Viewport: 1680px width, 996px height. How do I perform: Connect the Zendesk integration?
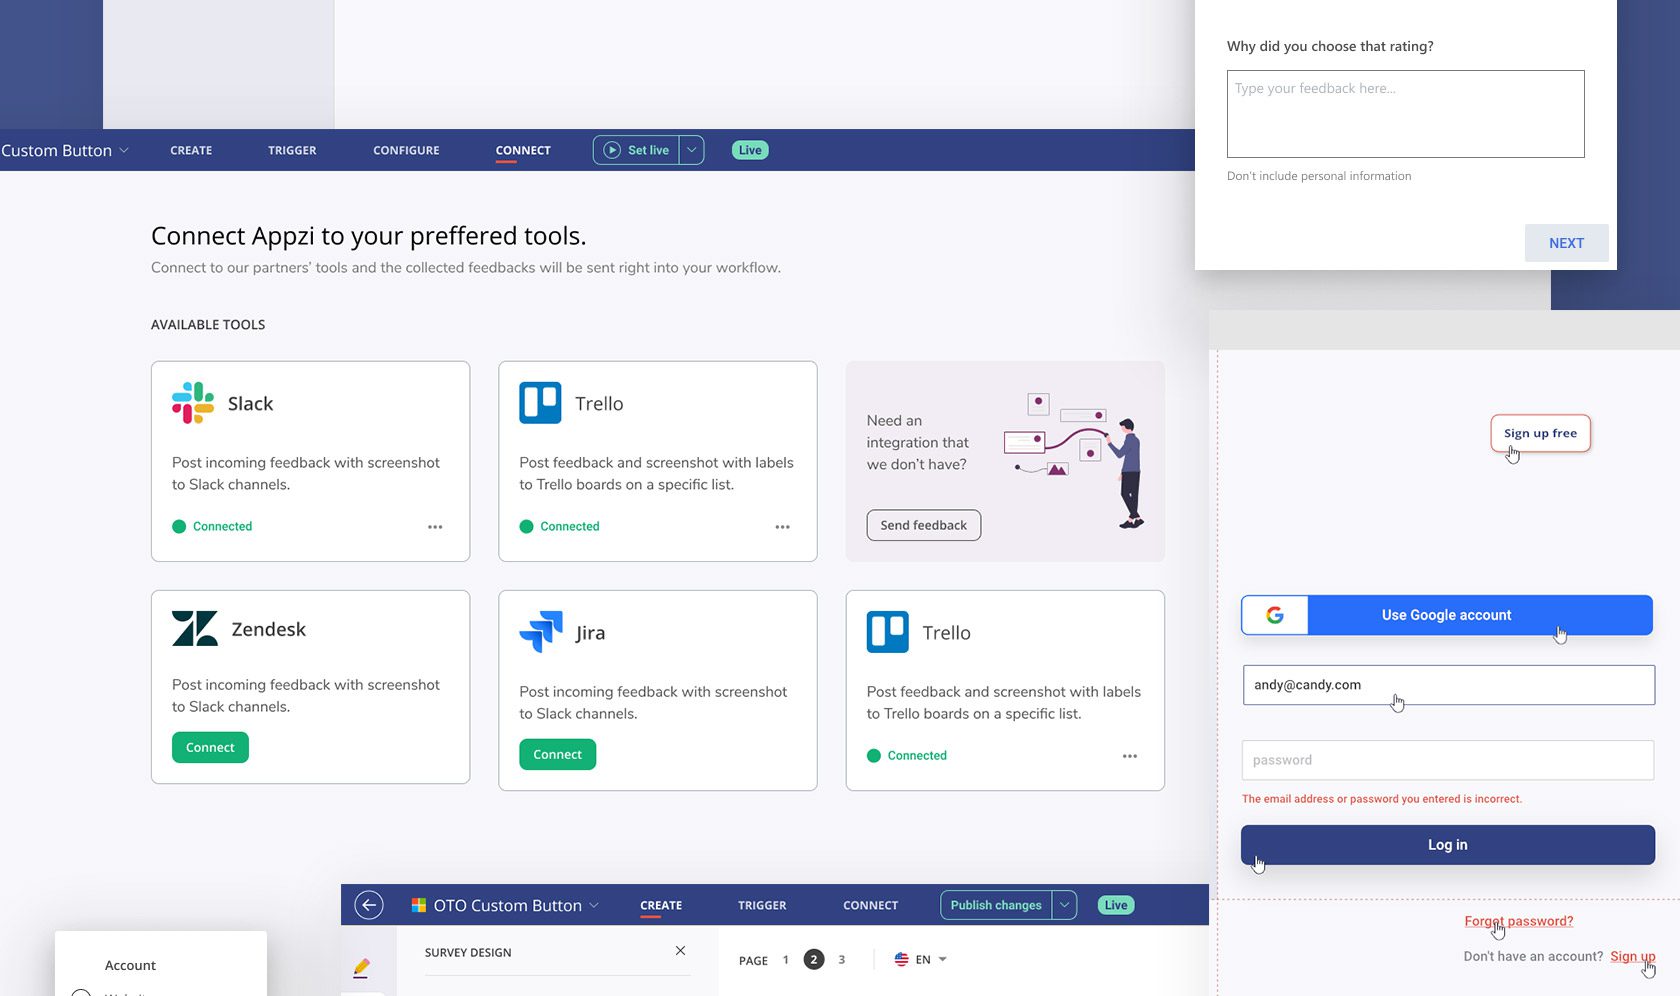(210, 747)
